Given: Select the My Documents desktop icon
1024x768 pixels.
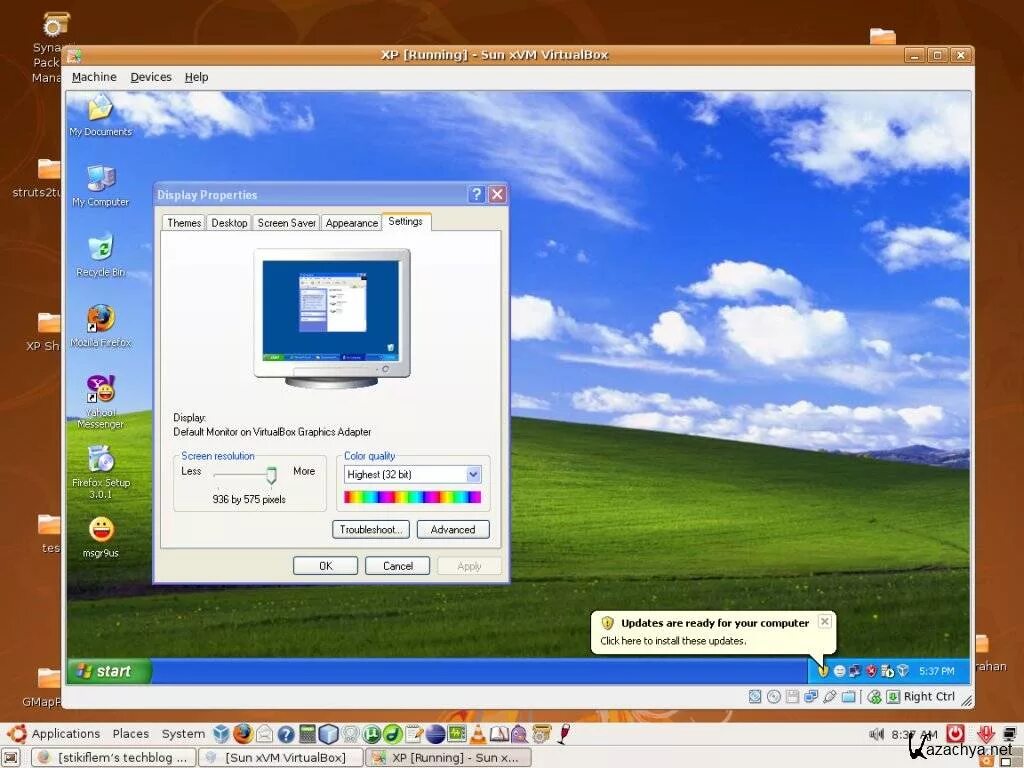Looking at the screenshot, I should tap(101, 116).
